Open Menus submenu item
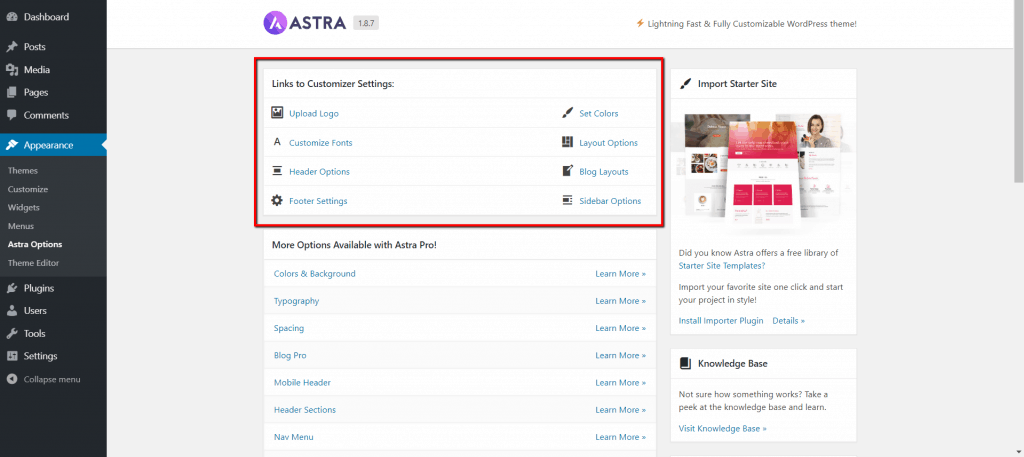This screenshot has height=457, width=1024. tap(21, 226)
